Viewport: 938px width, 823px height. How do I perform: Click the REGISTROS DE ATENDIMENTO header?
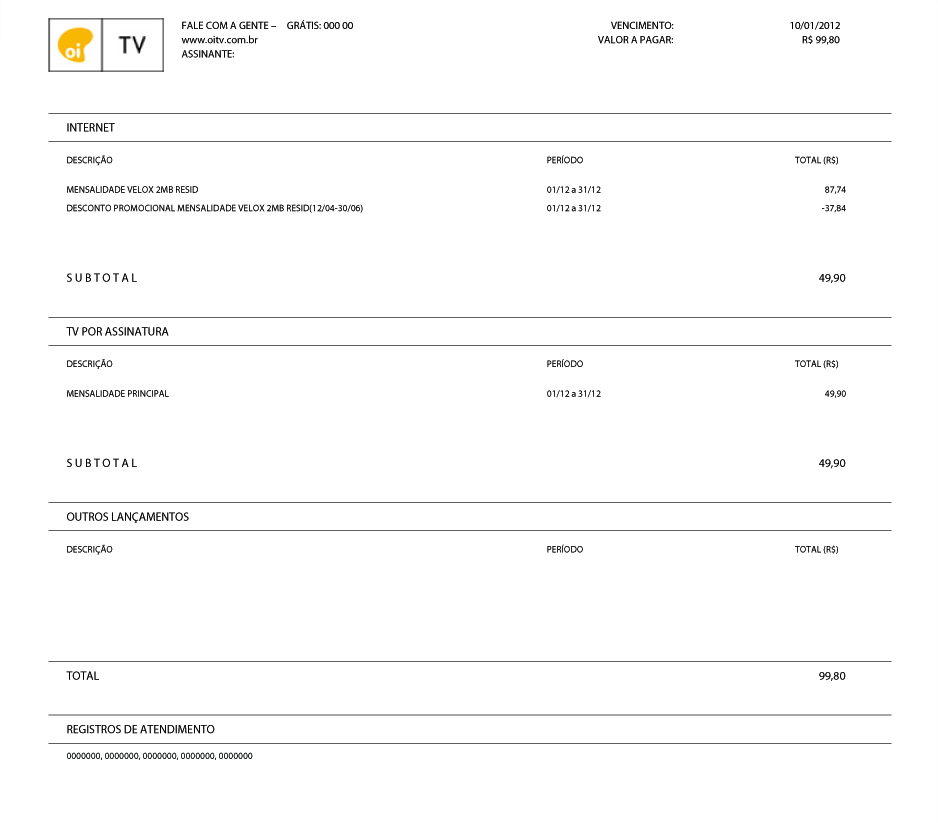[140, 730]
